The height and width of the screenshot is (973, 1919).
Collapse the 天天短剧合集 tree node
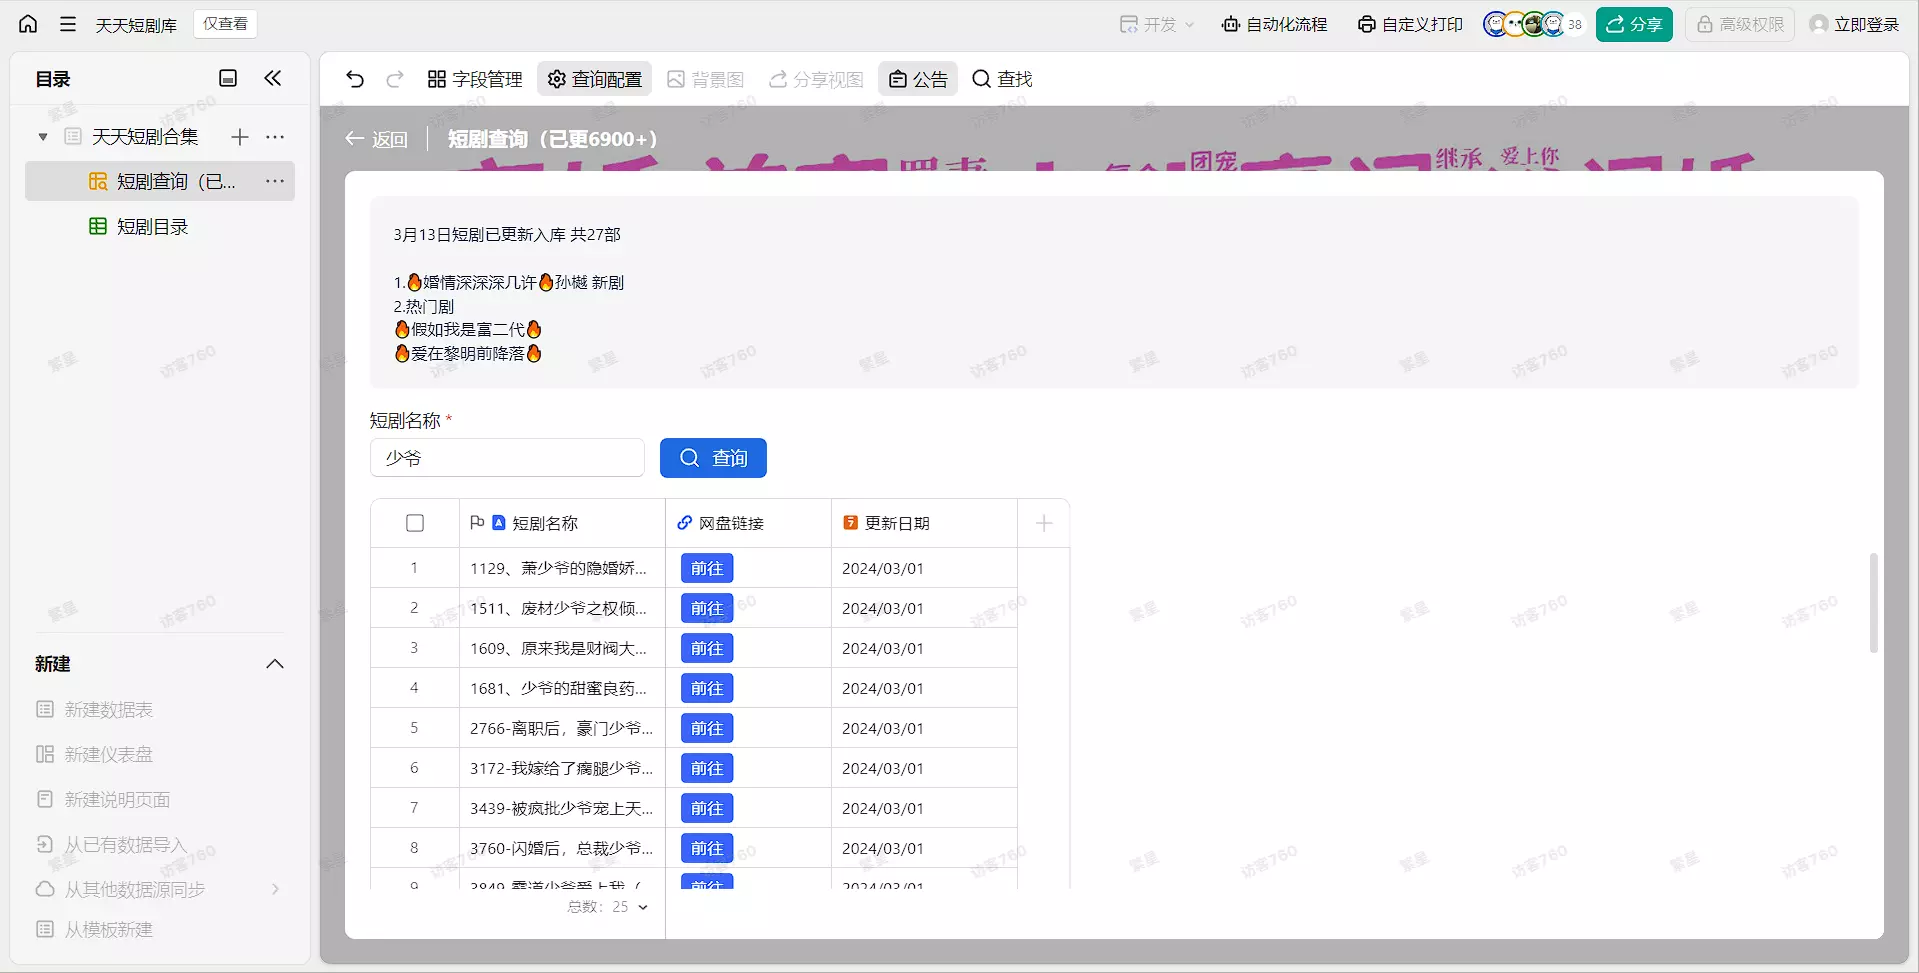[x=43, y=137]
